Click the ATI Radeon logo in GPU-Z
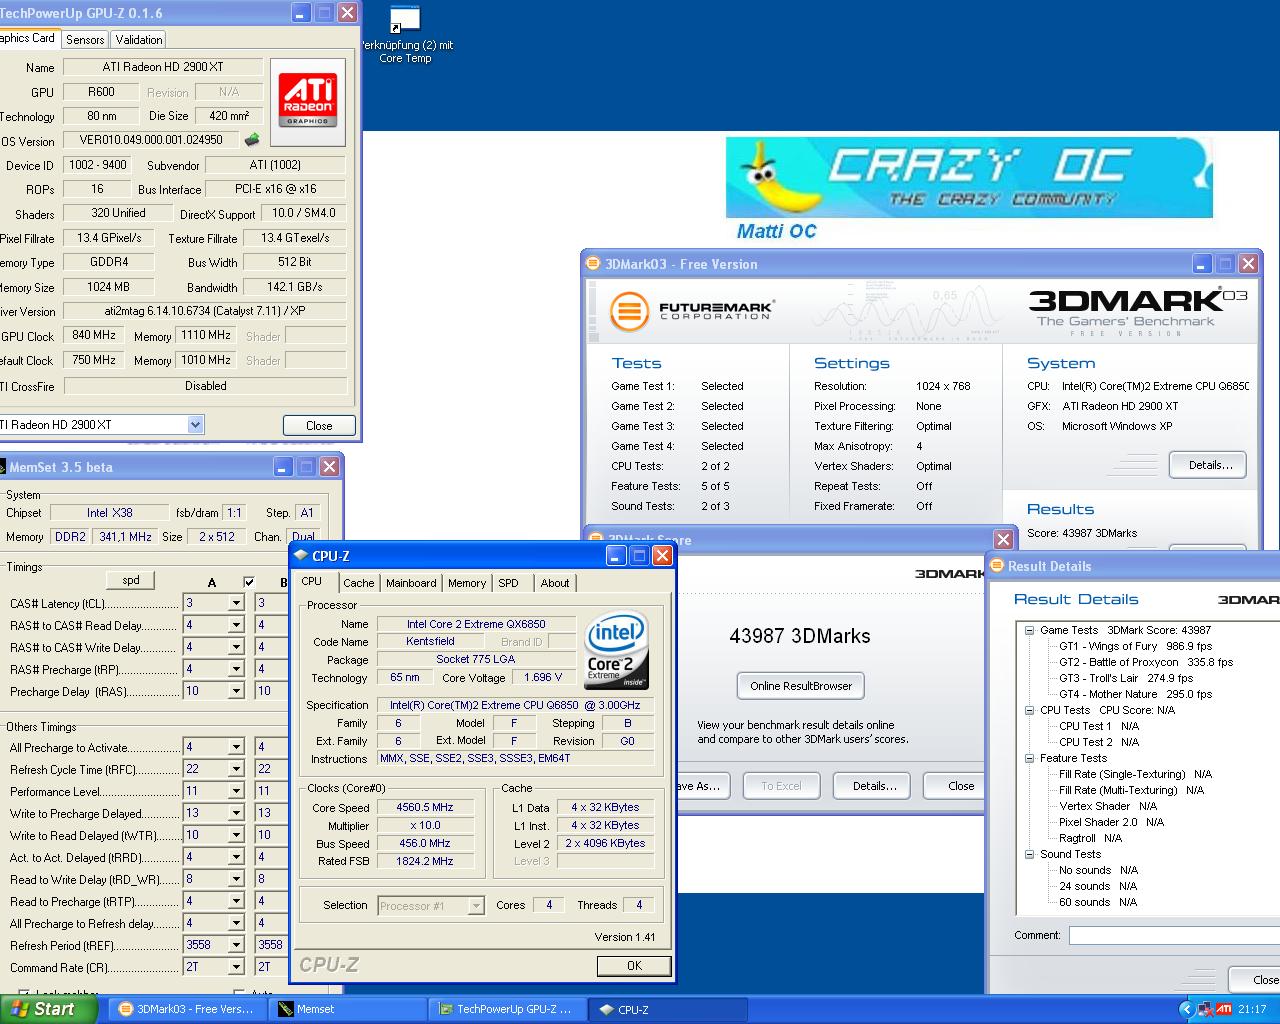This screenshot has height=1024, width=1280. coord(307,100)
